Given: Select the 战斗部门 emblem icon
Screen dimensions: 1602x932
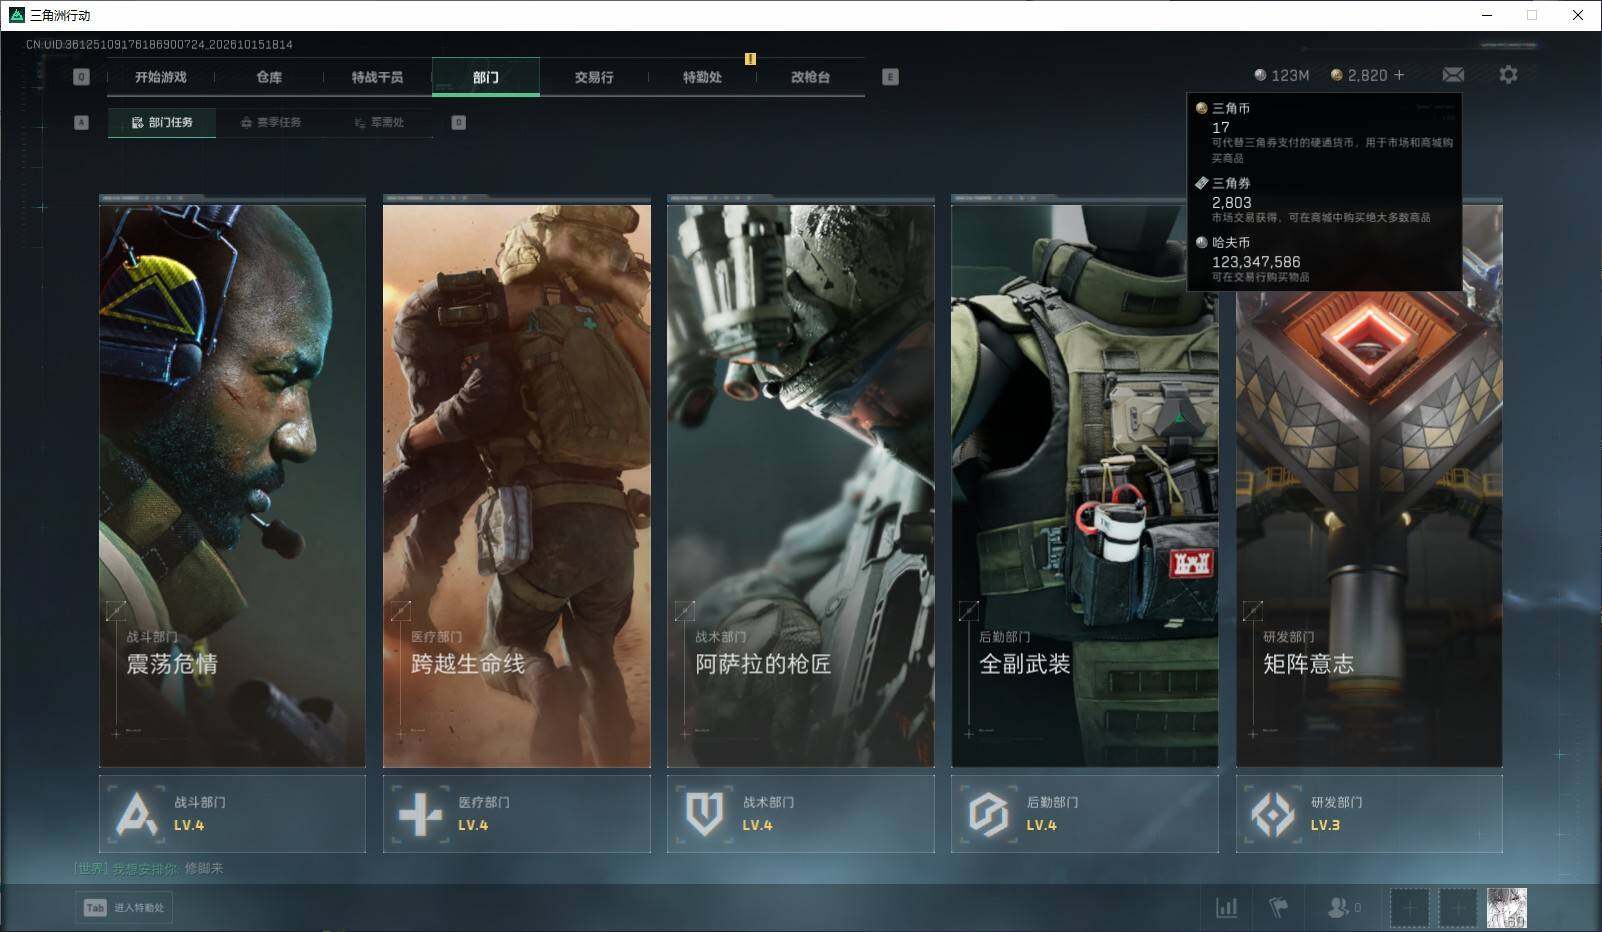Looking at the screenshot, I should (x=137, y=814).
